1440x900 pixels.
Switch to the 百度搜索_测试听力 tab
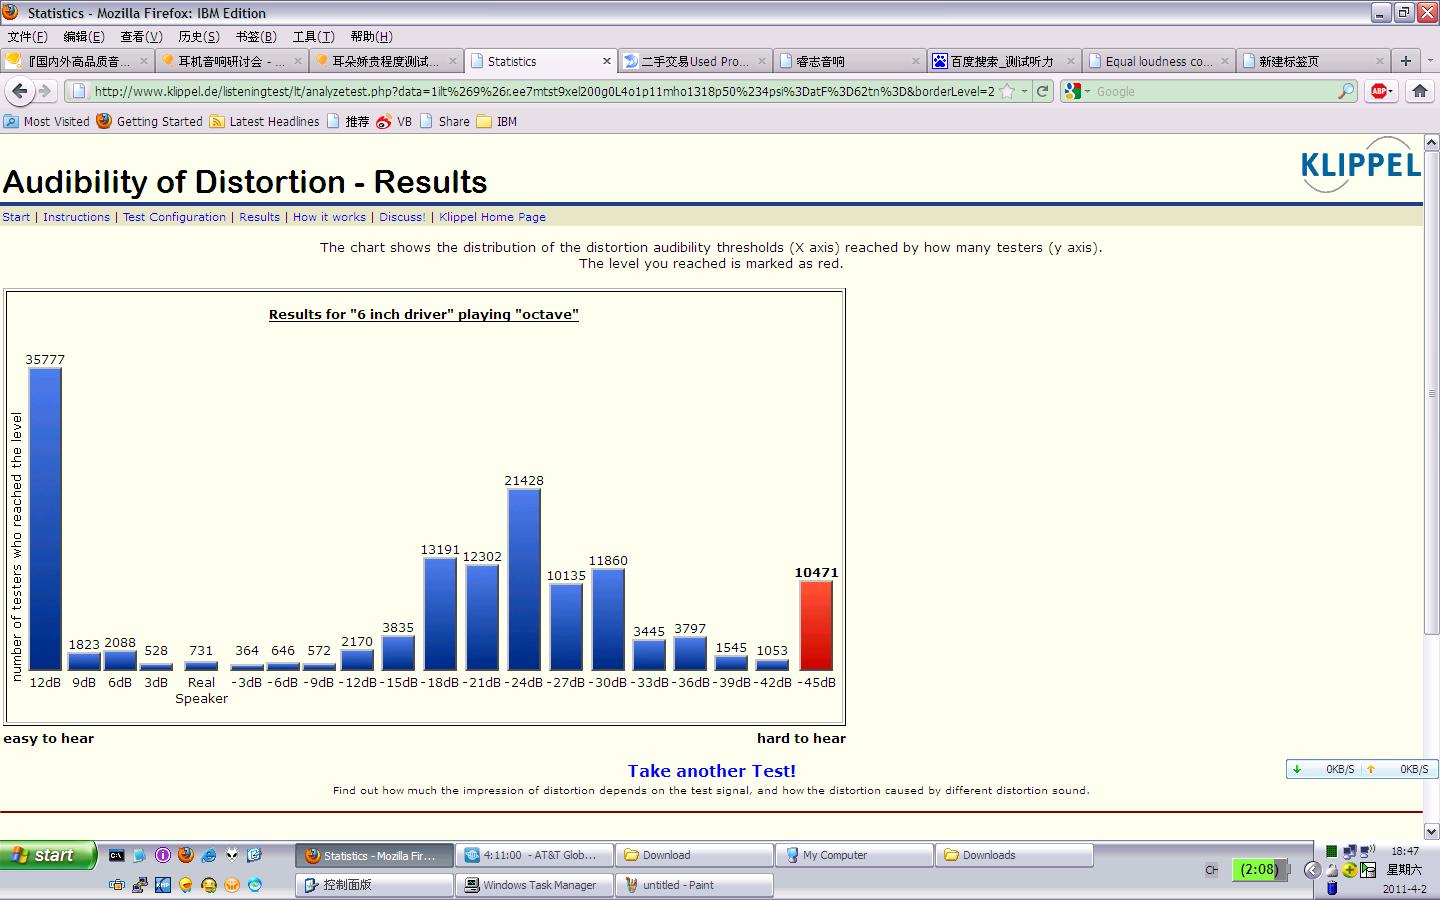[x=1003, y=61]
